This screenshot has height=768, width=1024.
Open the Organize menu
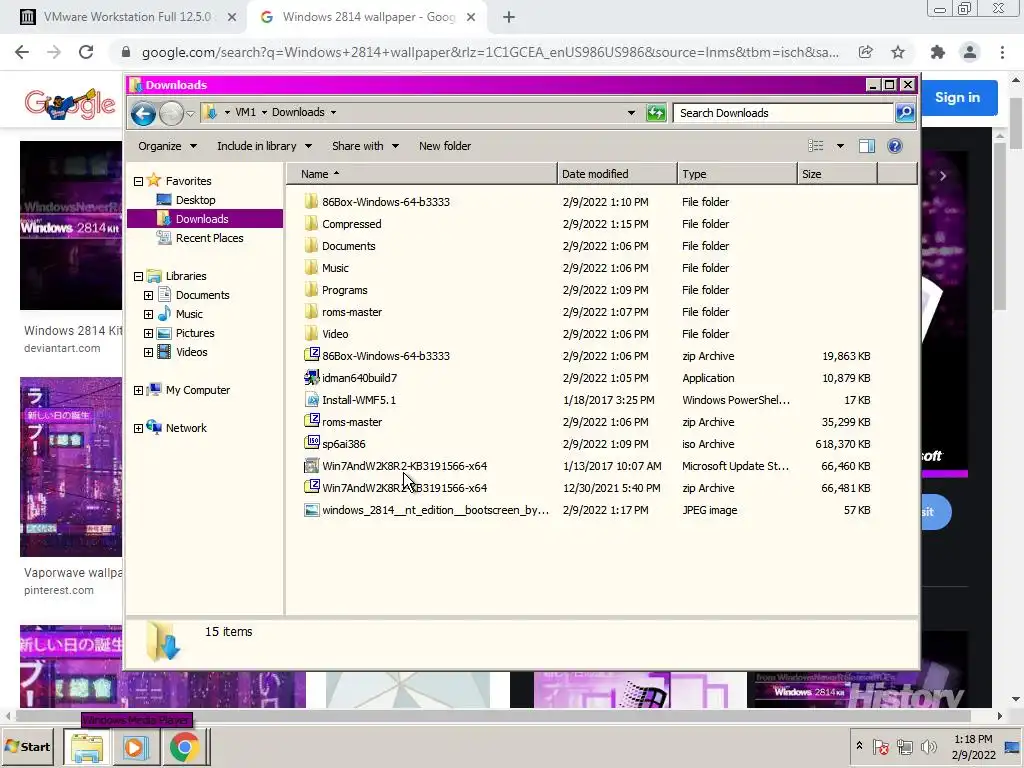click(167, 146)
